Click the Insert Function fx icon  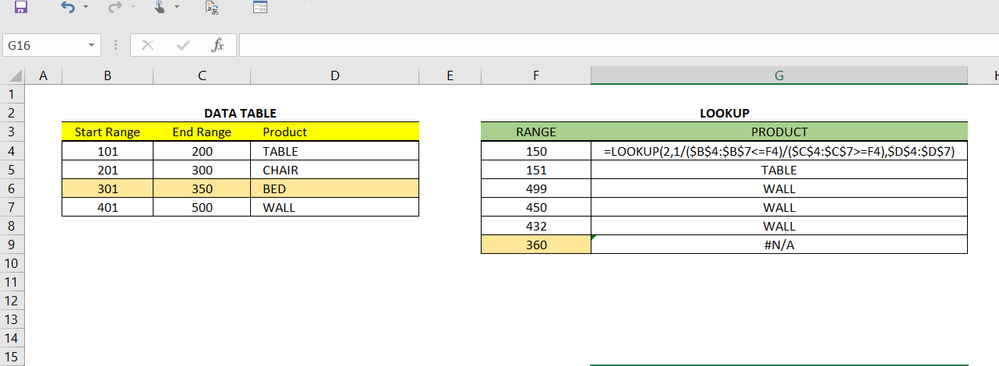tap(218, 45)
